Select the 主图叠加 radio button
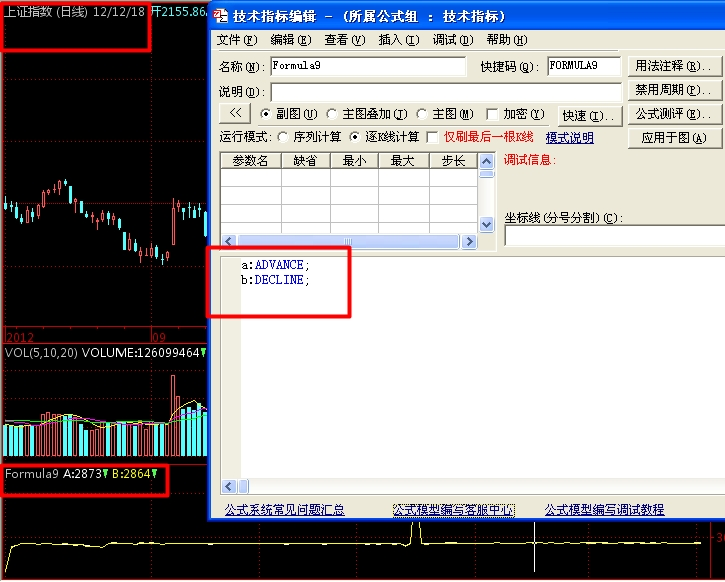The height and width of the screenshot is (582, 725). [332, 114]
